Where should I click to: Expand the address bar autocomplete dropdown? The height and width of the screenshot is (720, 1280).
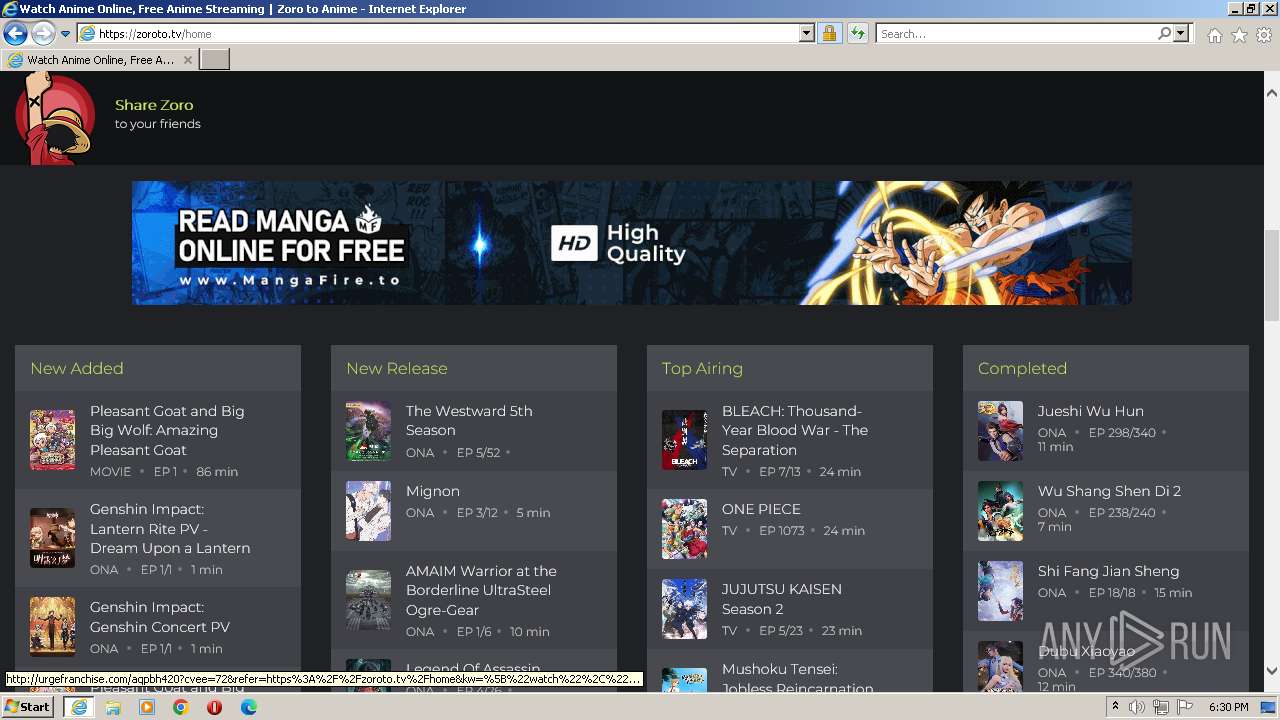click(x=807, y=34)
